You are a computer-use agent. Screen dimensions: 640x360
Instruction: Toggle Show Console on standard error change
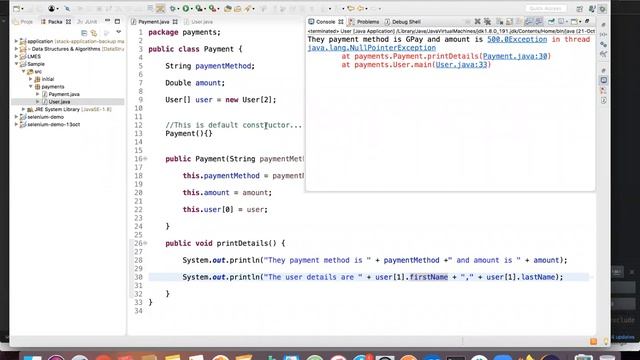539,21
